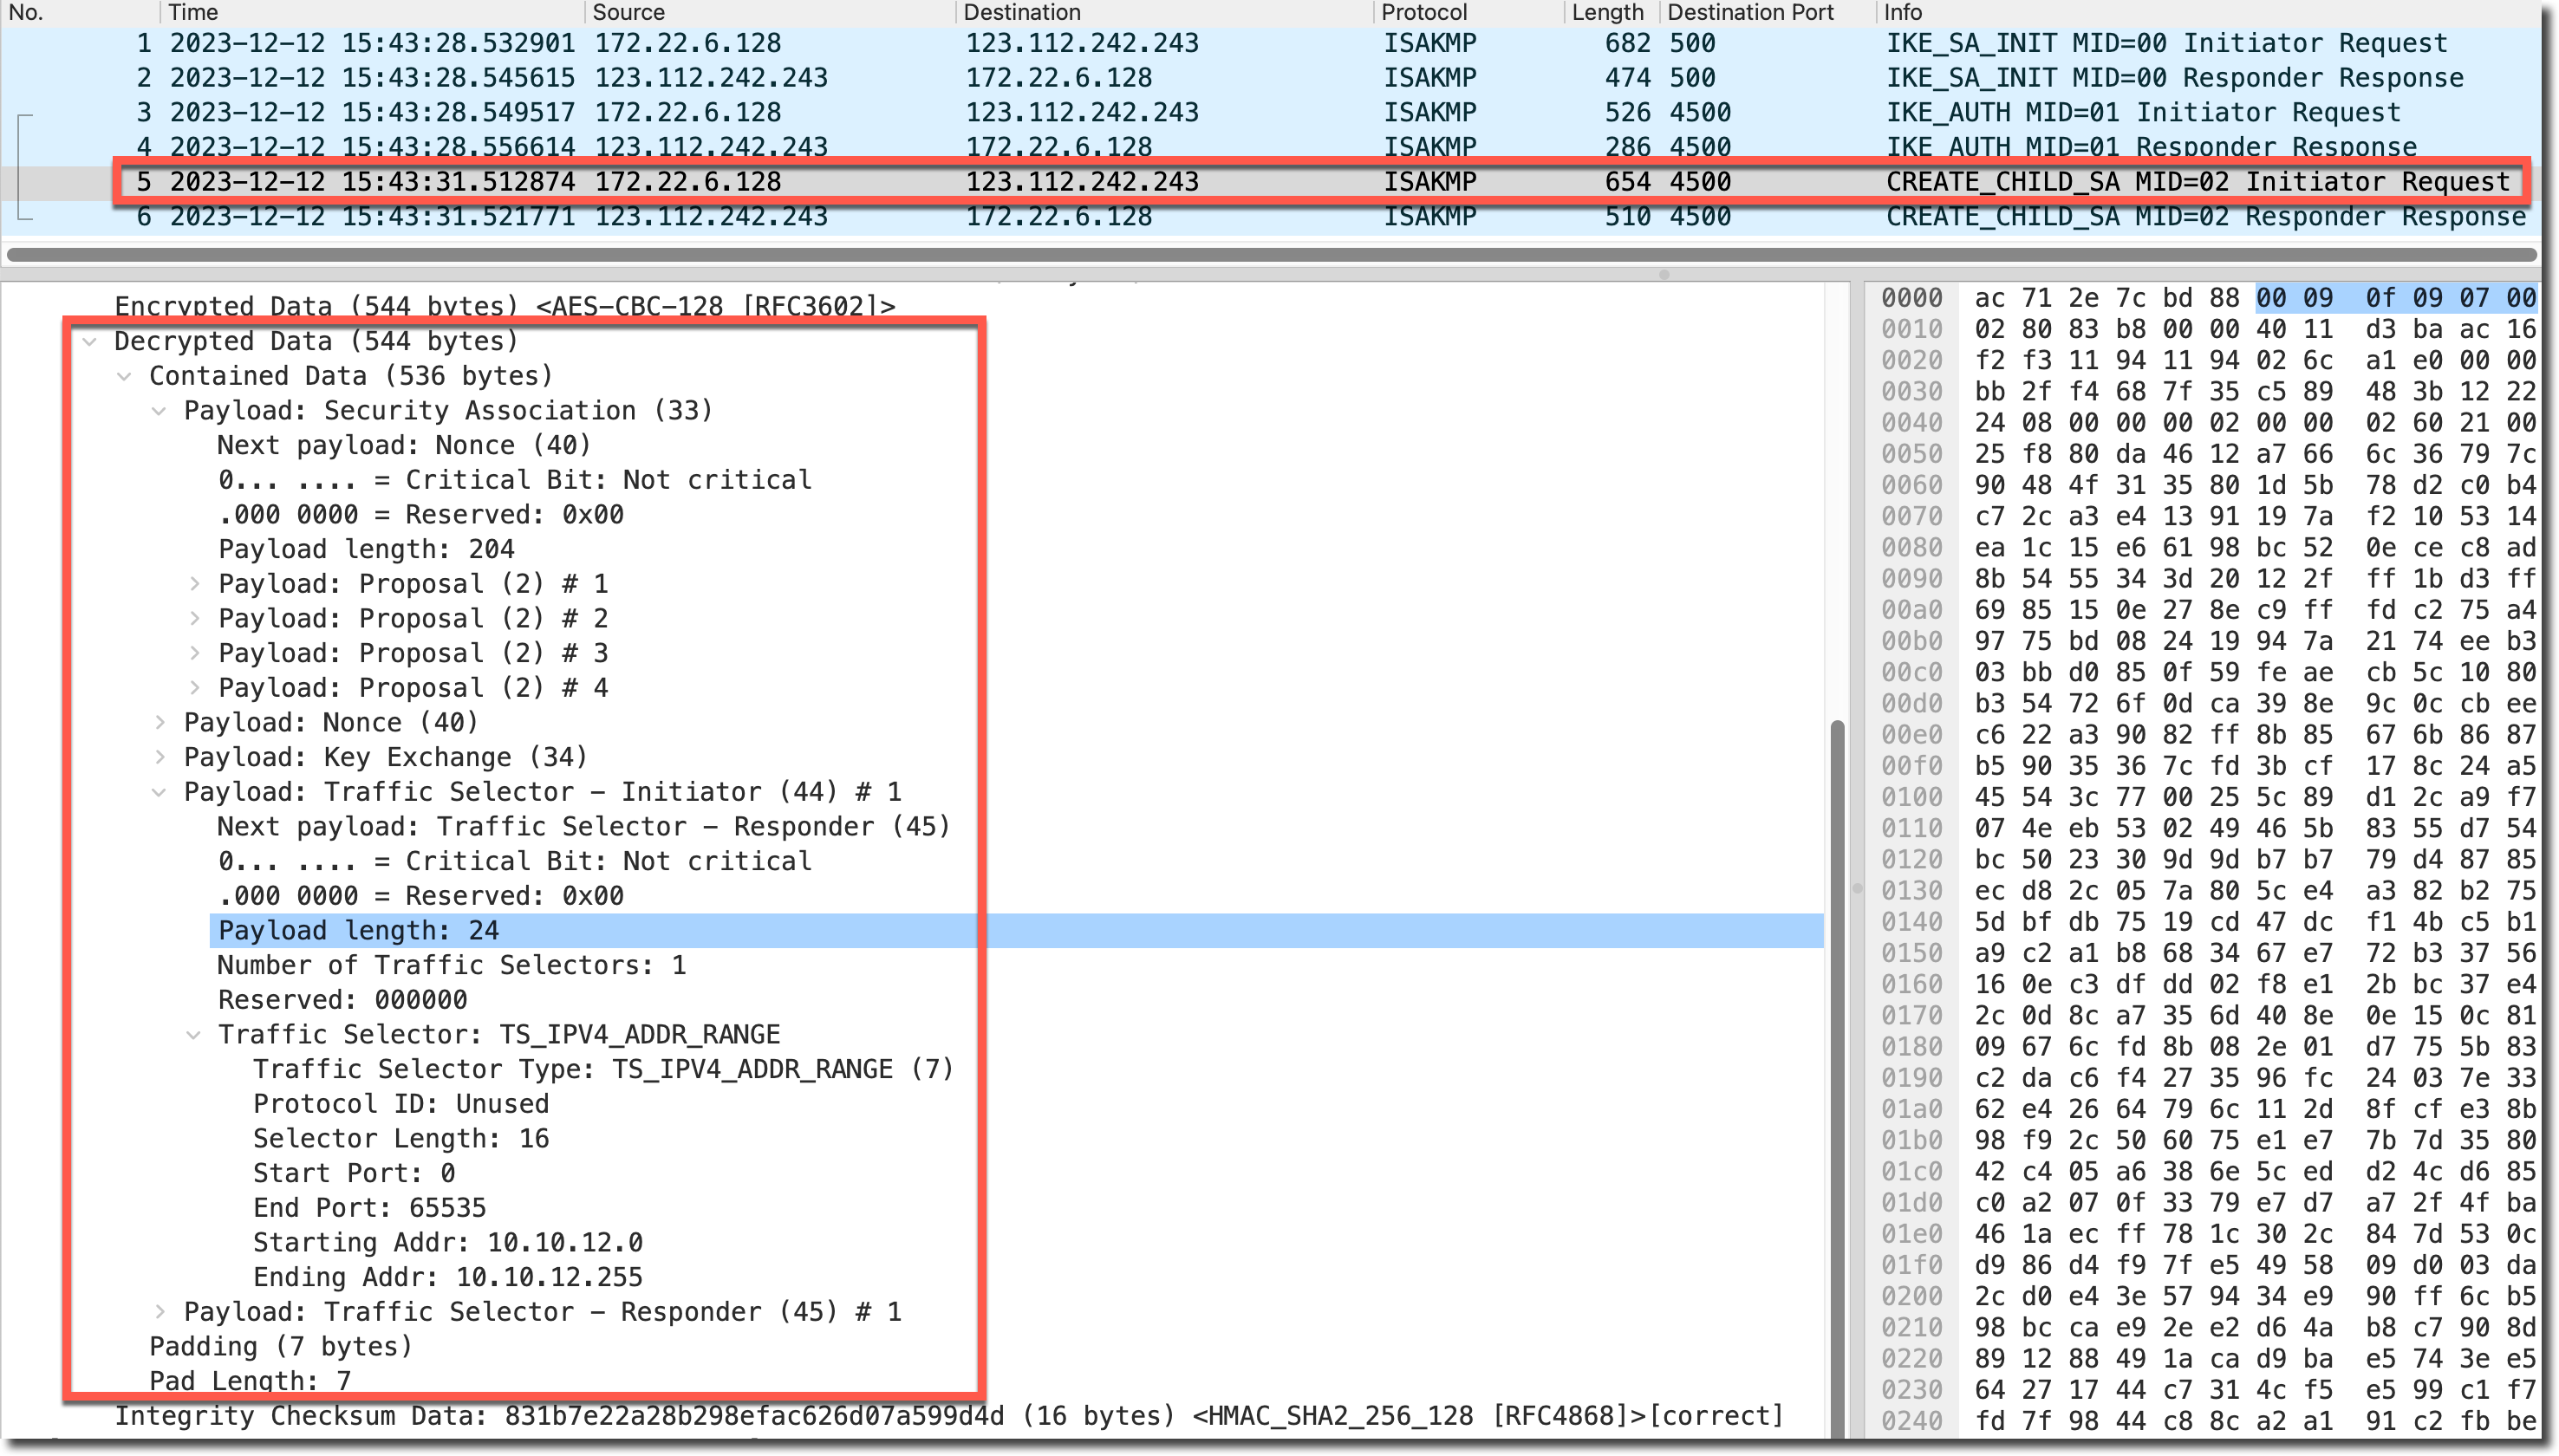
Task: Expand the Key Exchange payload
Action: coord(159,758)
